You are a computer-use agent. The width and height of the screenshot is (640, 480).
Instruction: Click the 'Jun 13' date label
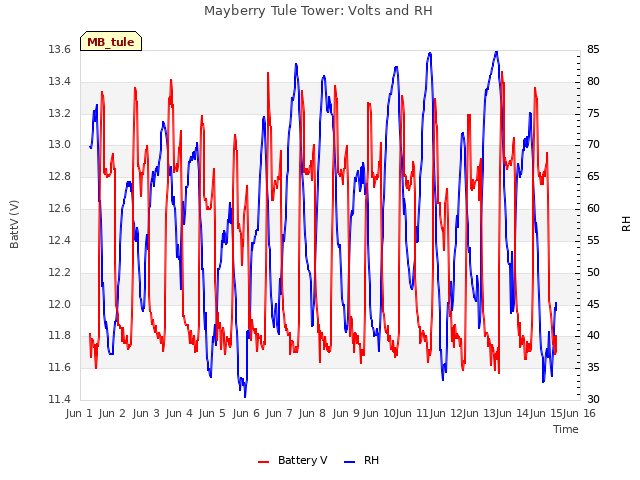click(479, 414)
